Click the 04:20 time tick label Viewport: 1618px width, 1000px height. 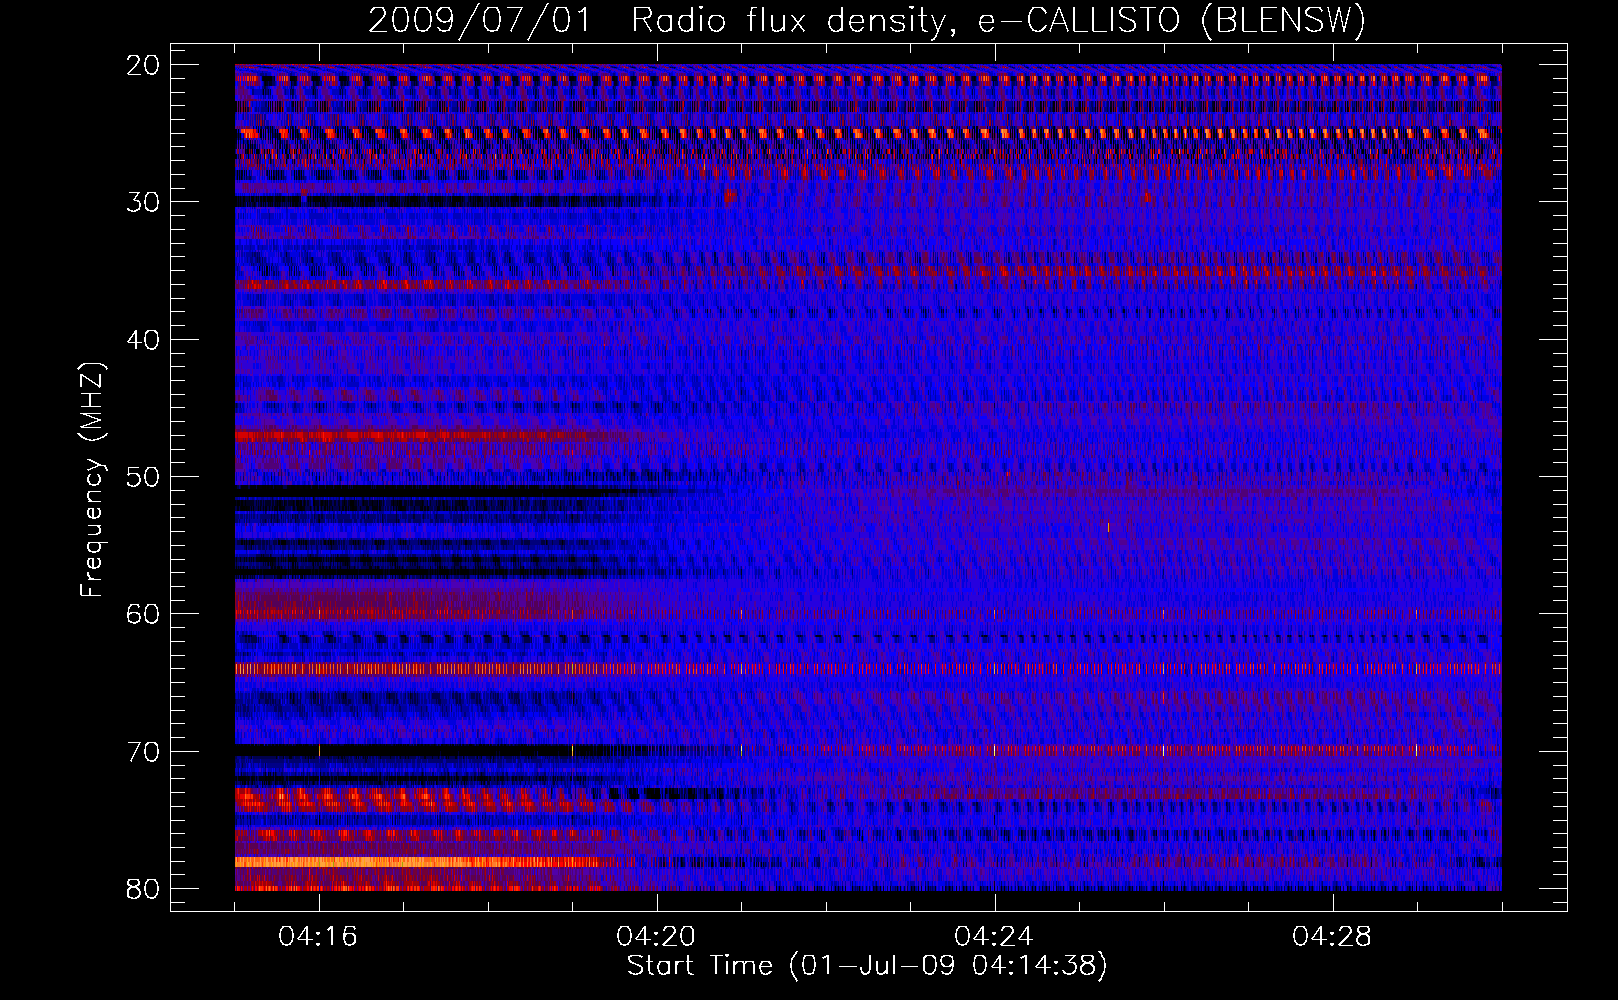656,937
